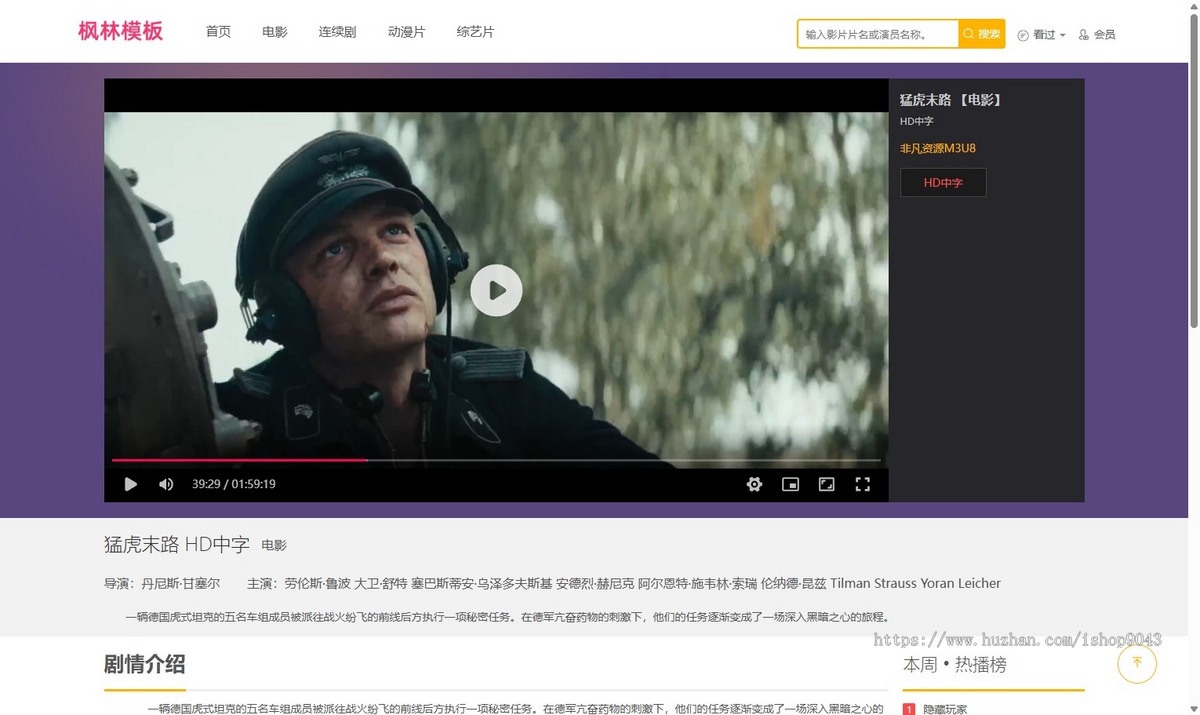Open the 综艺片 menu item
Screen dimensions: 1200x715
475,32
